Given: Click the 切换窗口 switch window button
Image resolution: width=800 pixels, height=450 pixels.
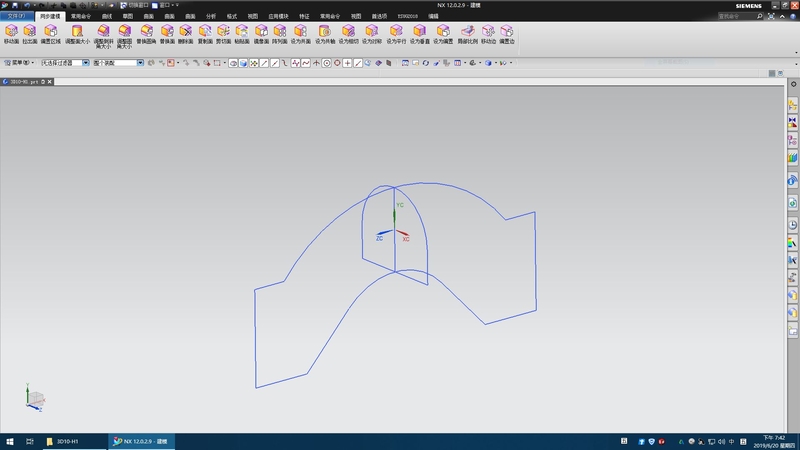Looking at the screenshot, I should coord(131,5).
